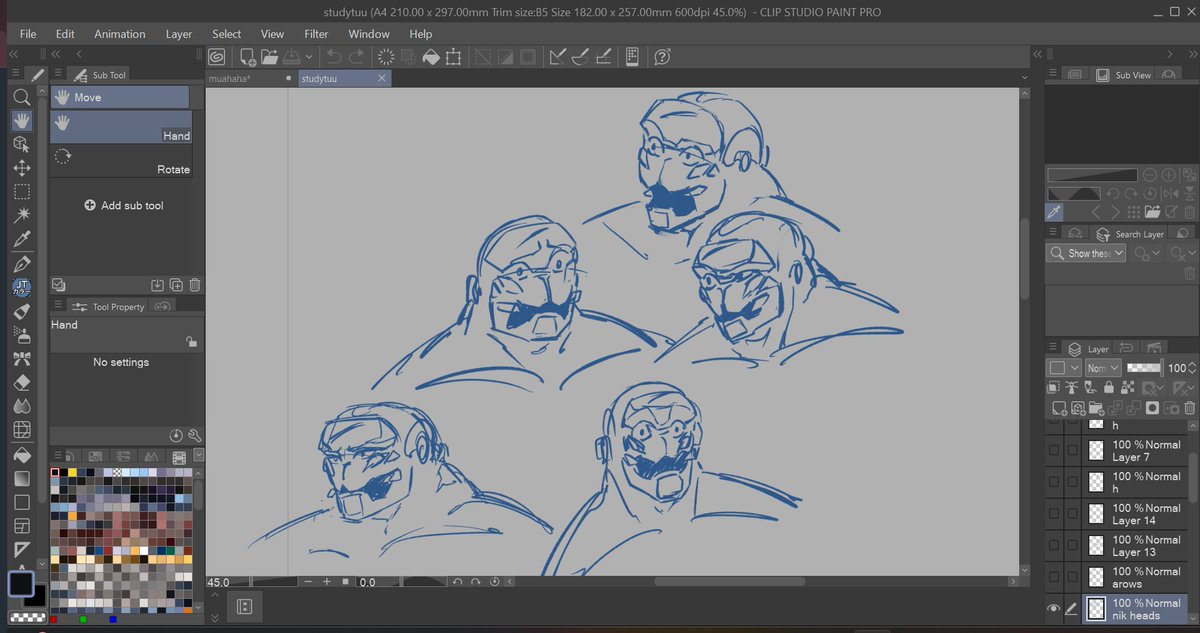Click transparent color swatch
Image resolution: width=1200 pixels, height=633 pixels.
(x=27, y=617)
